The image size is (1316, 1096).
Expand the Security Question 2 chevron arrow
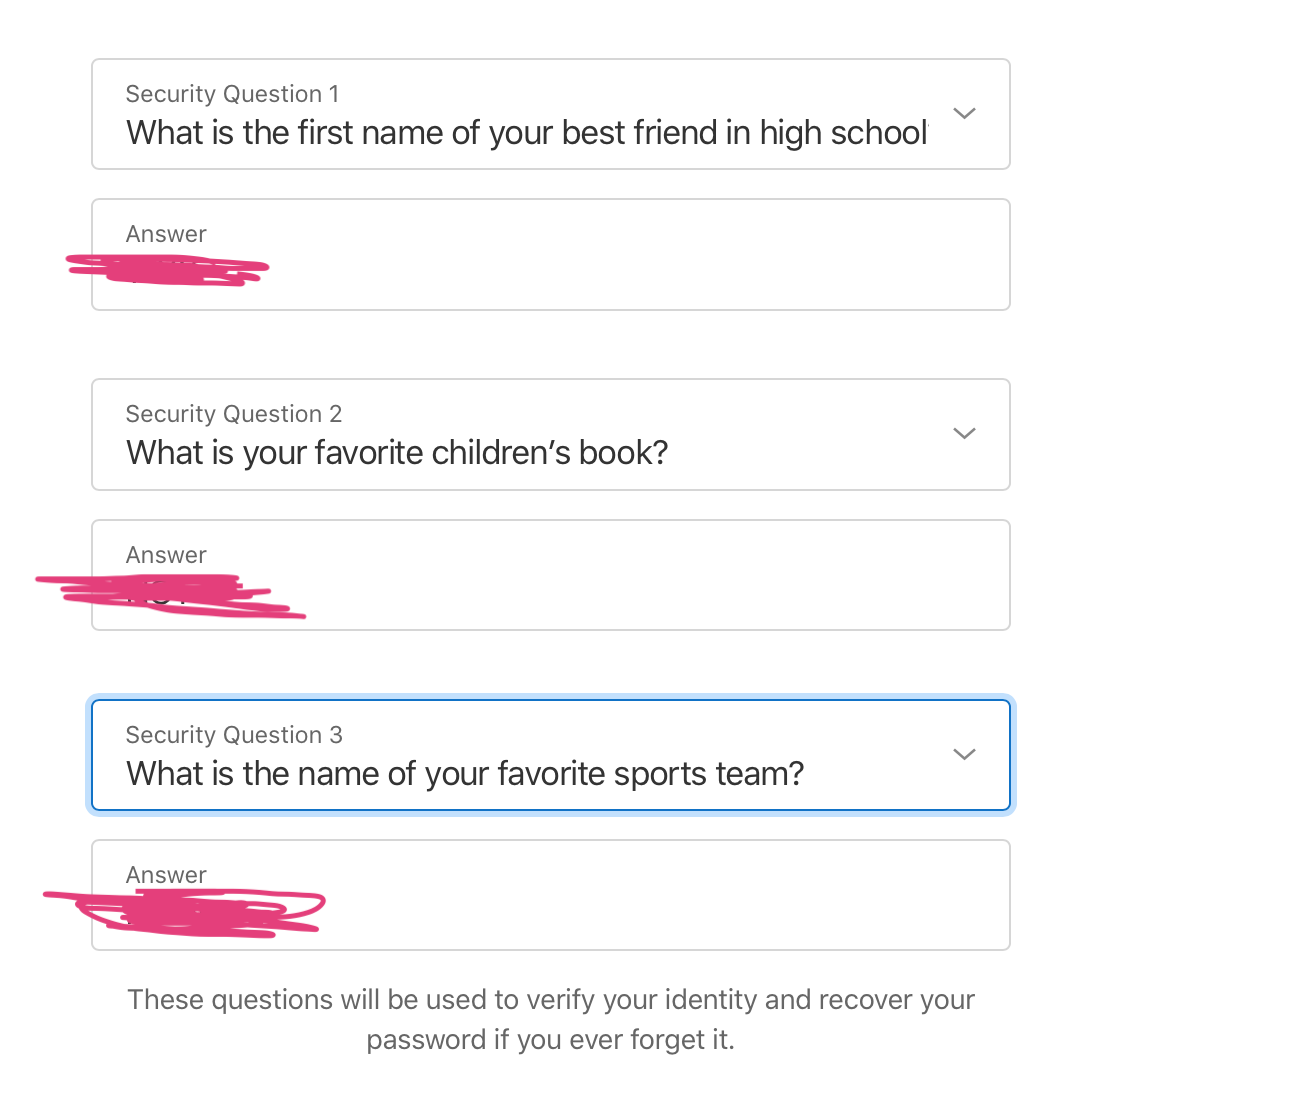coord(964,433)
